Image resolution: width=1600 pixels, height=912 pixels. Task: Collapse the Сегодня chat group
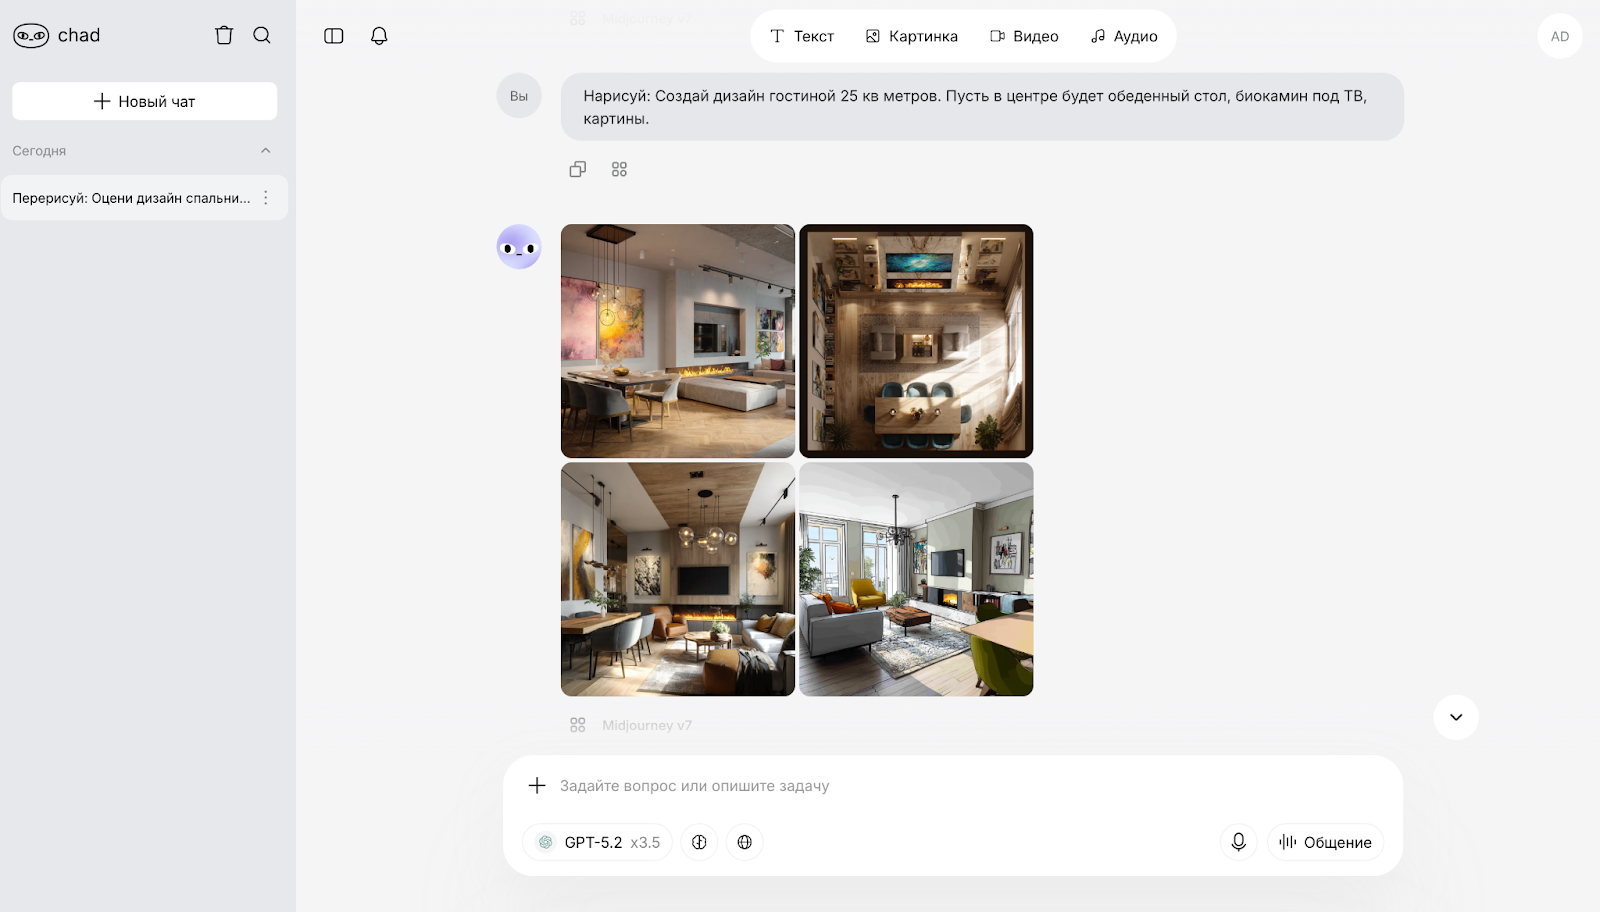pos(265,151)
